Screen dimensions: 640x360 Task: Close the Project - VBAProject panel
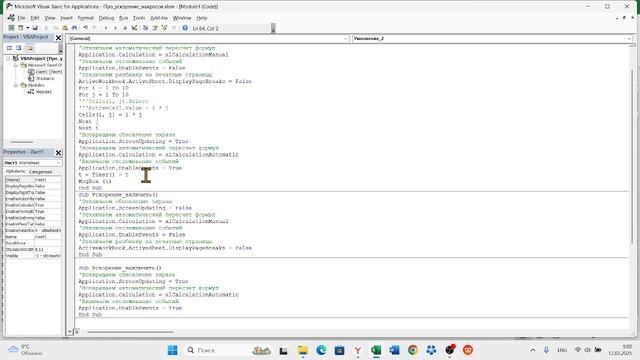point(58,38)
